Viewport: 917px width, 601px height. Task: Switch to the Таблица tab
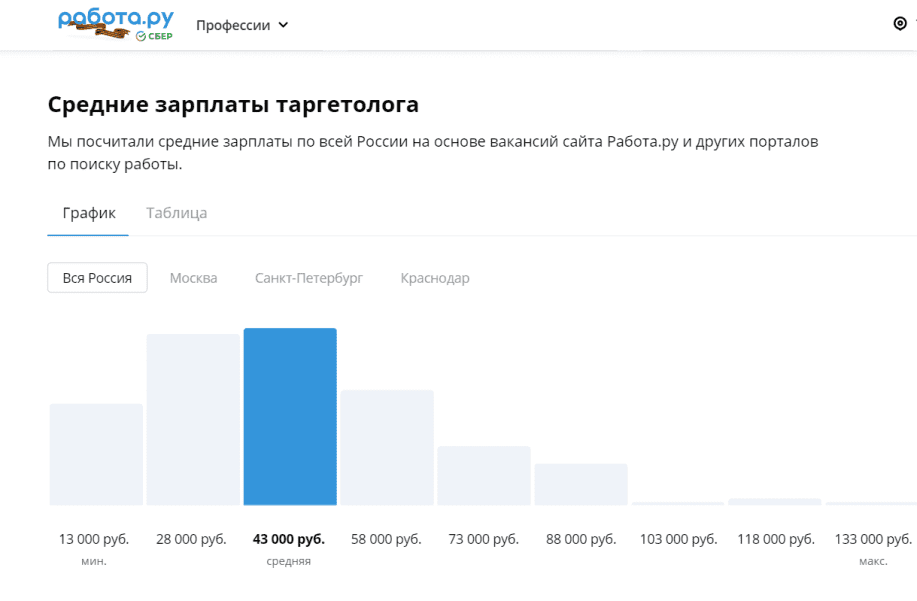coord(176,213)
